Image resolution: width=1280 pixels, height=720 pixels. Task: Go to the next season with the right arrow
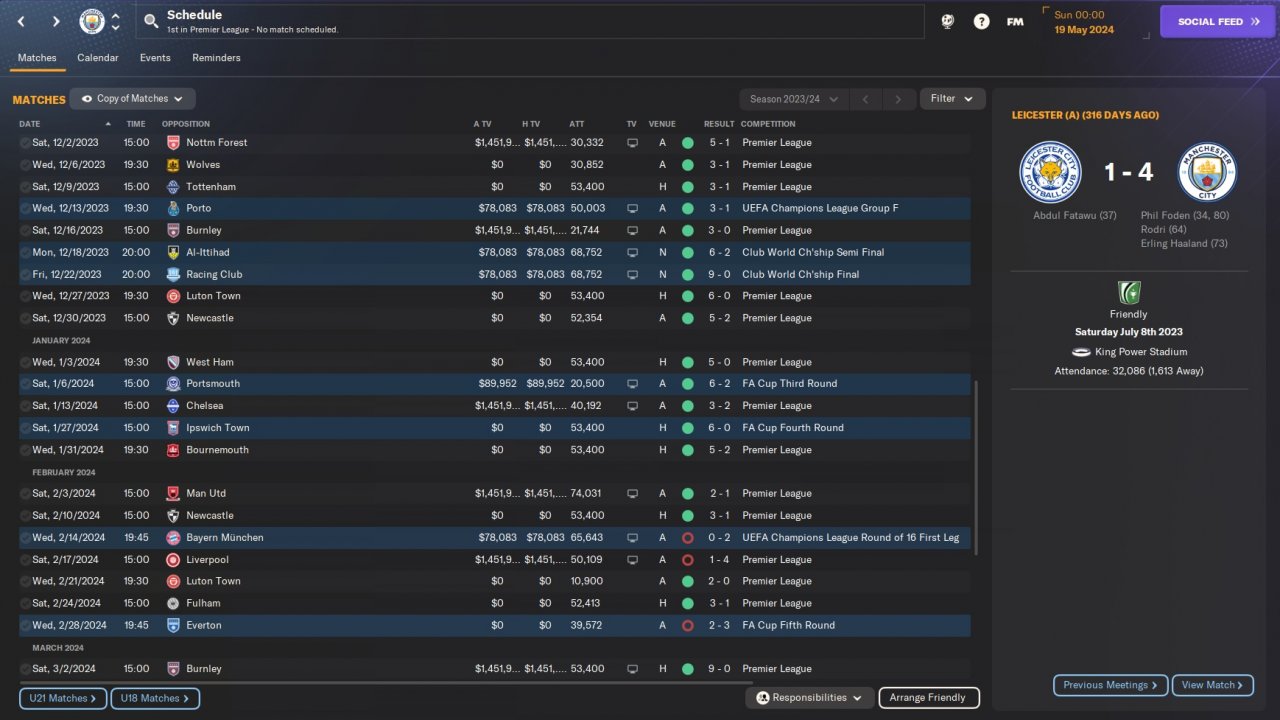pyautogui.click(x=899, y=99)
